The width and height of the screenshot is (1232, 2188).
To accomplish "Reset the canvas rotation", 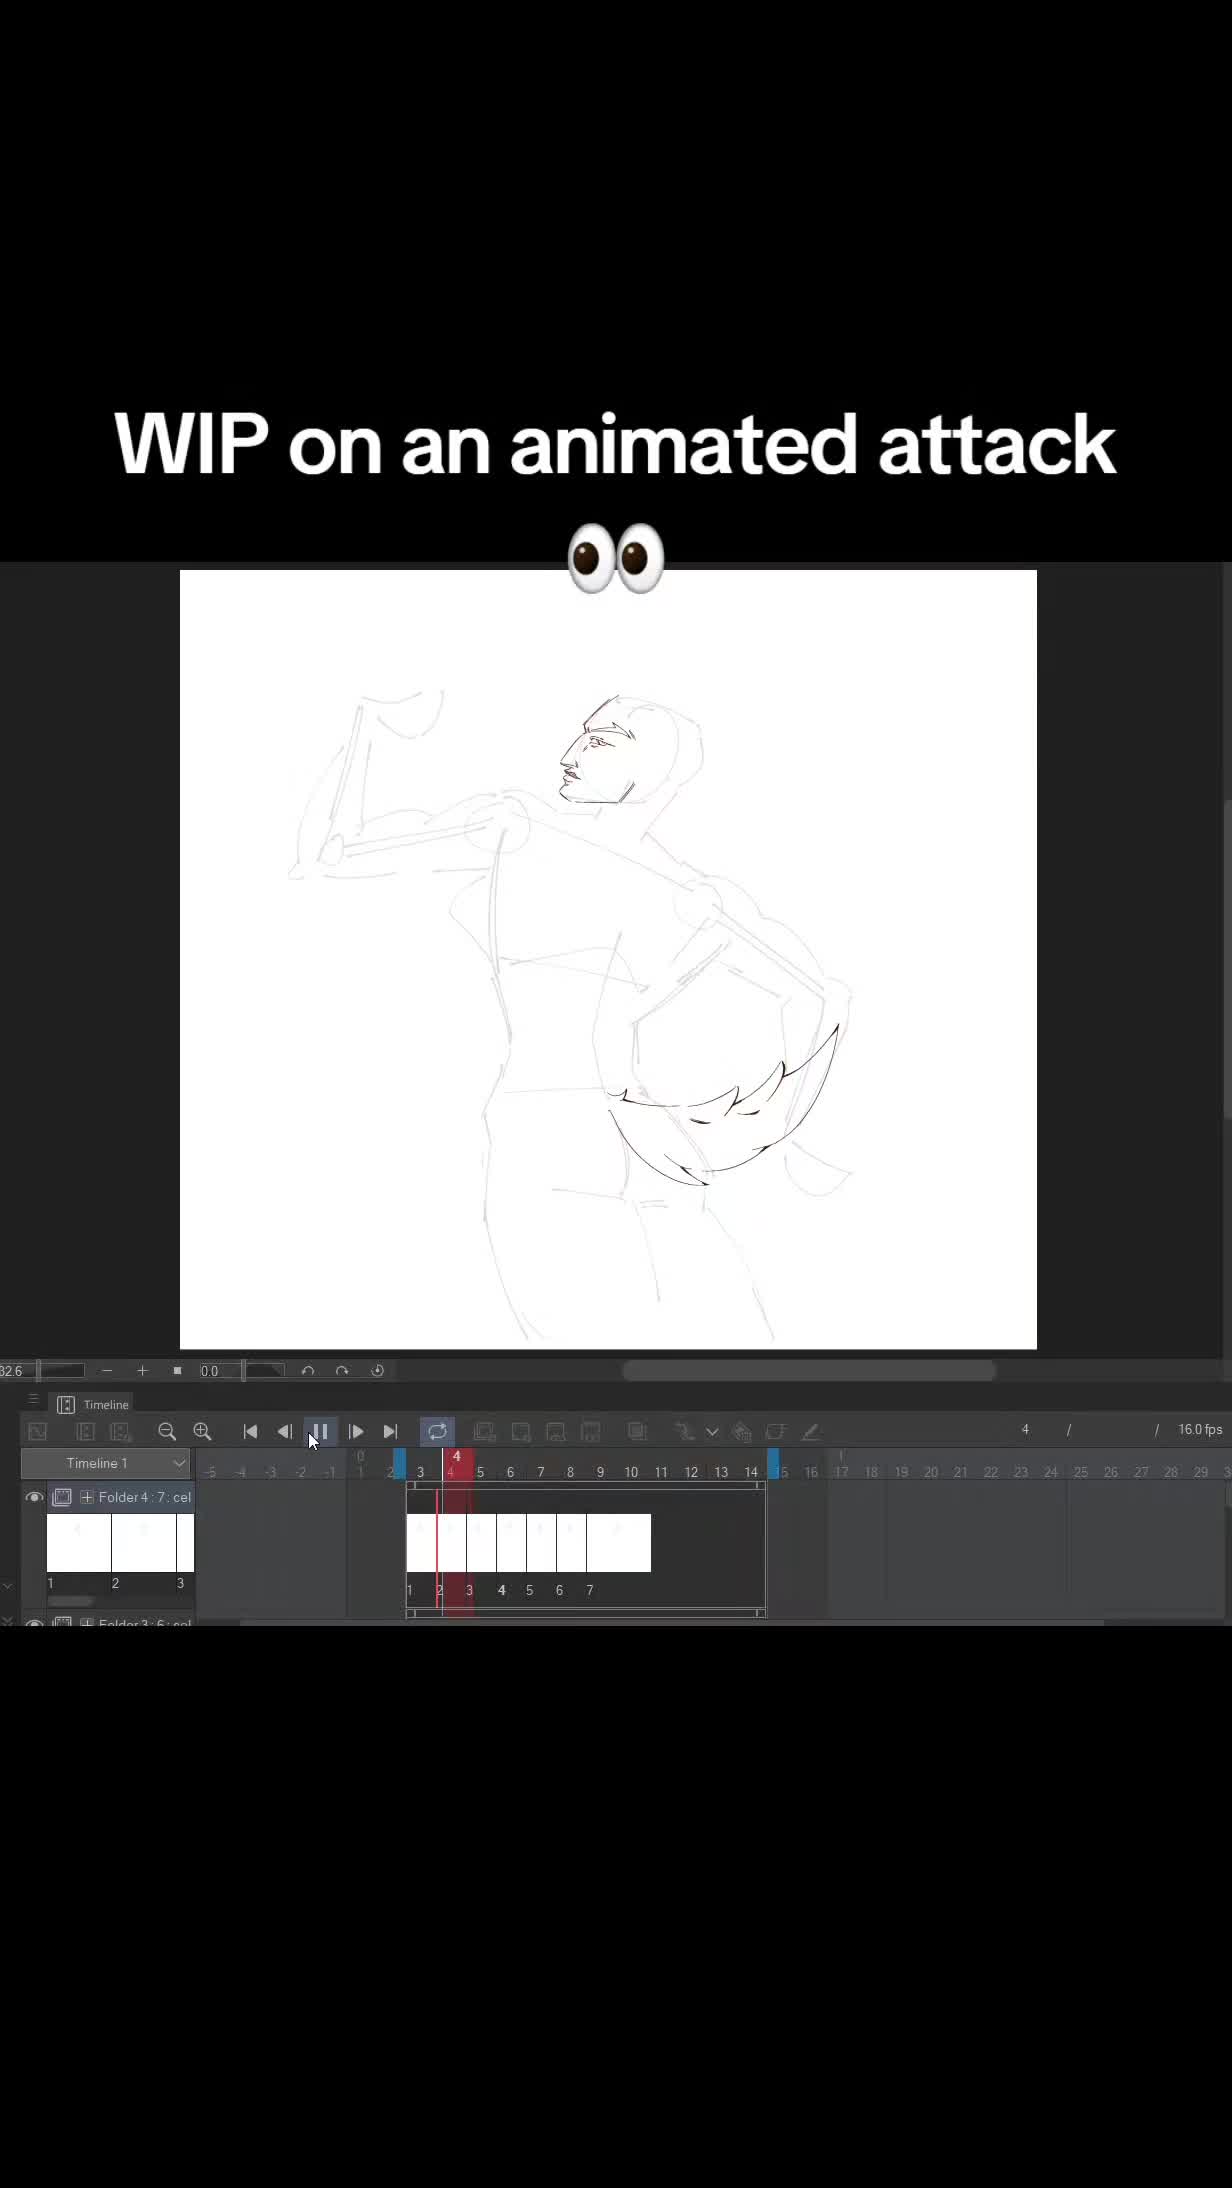I will point(377,1371).
